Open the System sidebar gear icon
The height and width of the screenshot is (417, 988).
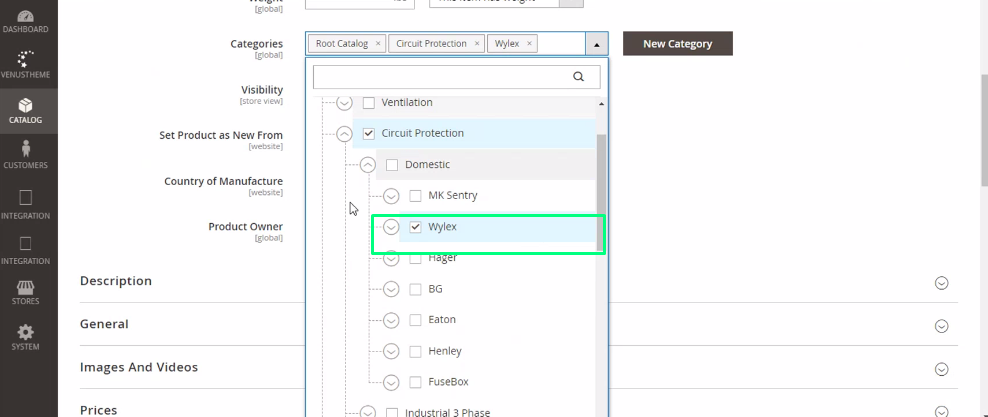25,332
